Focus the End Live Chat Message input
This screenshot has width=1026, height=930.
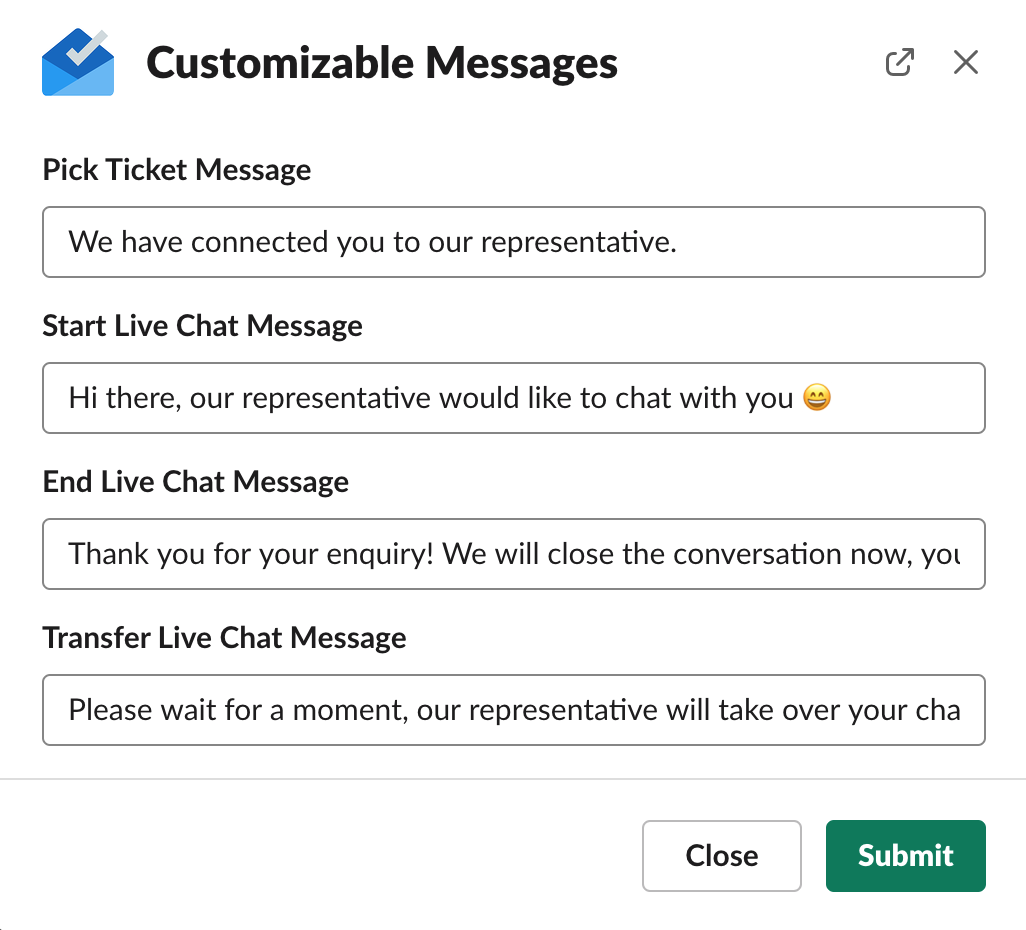coord(514,554)
